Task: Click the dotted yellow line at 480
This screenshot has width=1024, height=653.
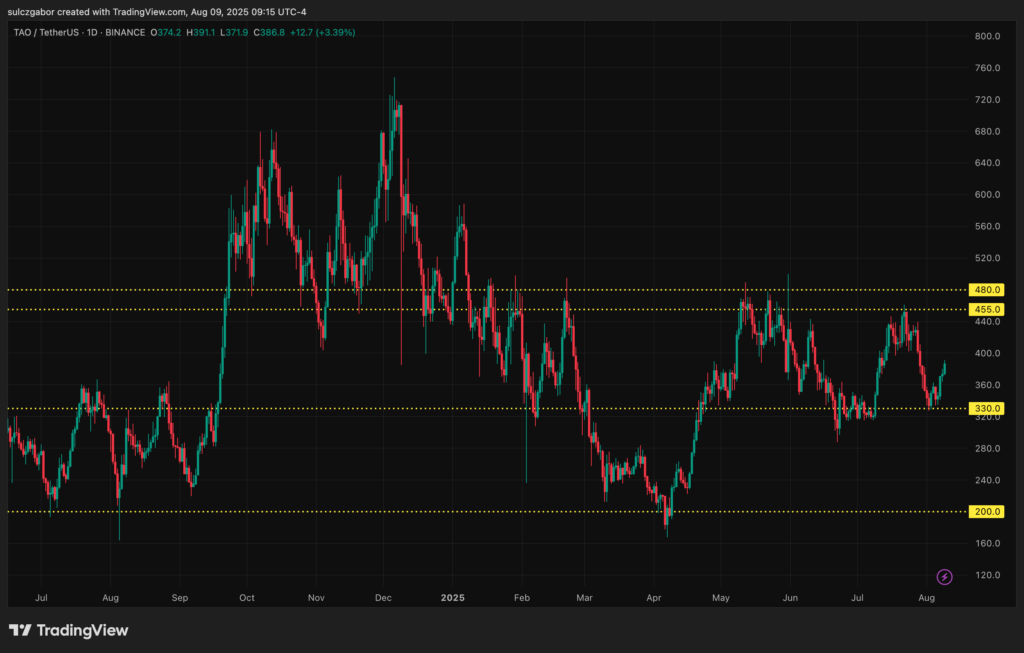Action: 487,289
